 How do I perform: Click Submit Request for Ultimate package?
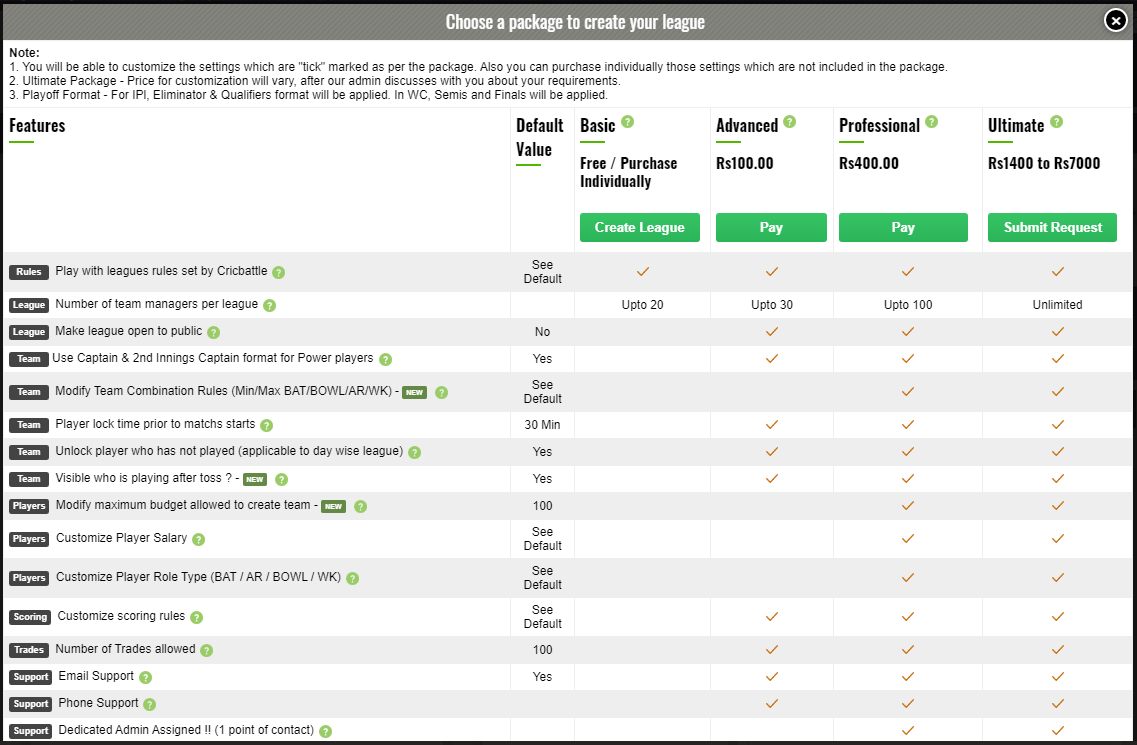(x=1053, y=227)
